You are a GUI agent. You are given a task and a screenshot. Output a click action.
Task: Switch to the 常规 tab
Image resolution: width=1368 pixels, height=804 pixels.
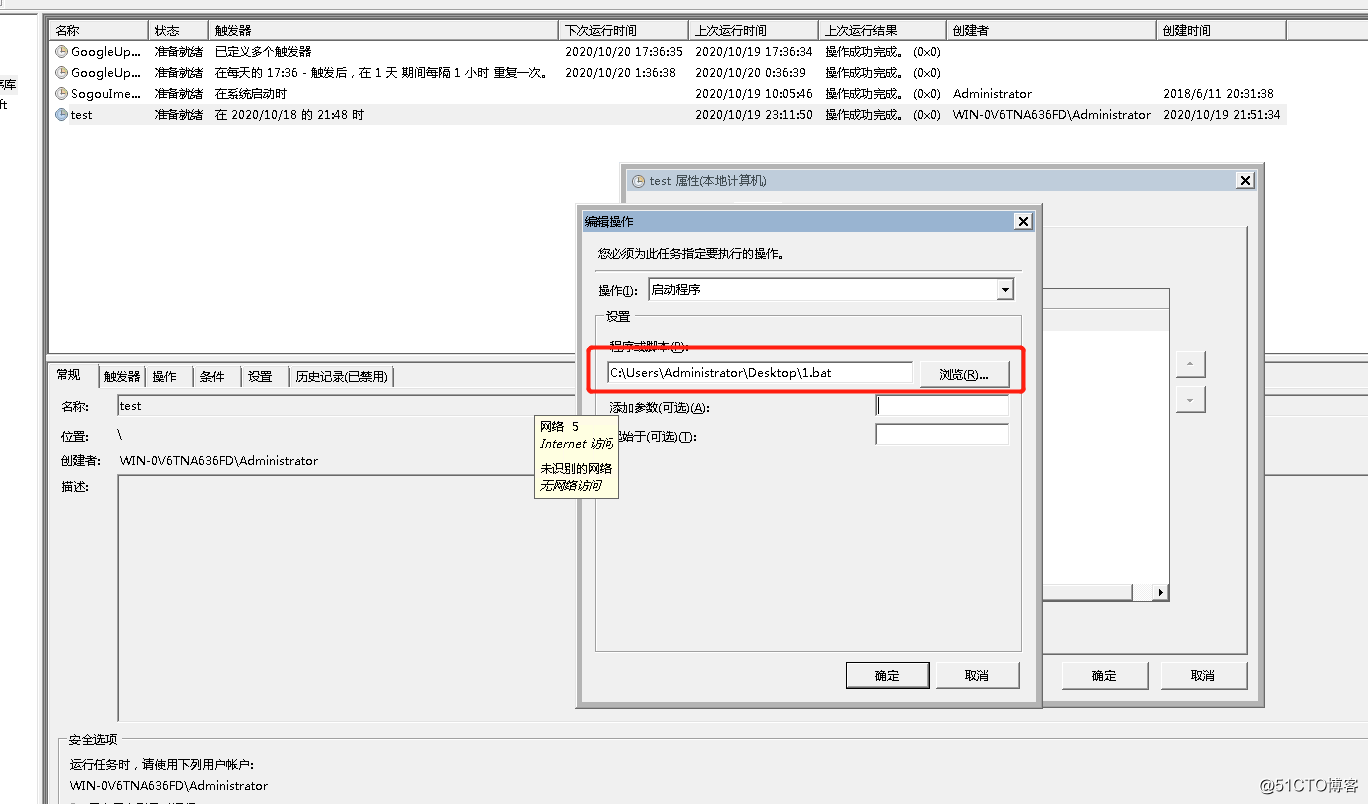point(69,375)
